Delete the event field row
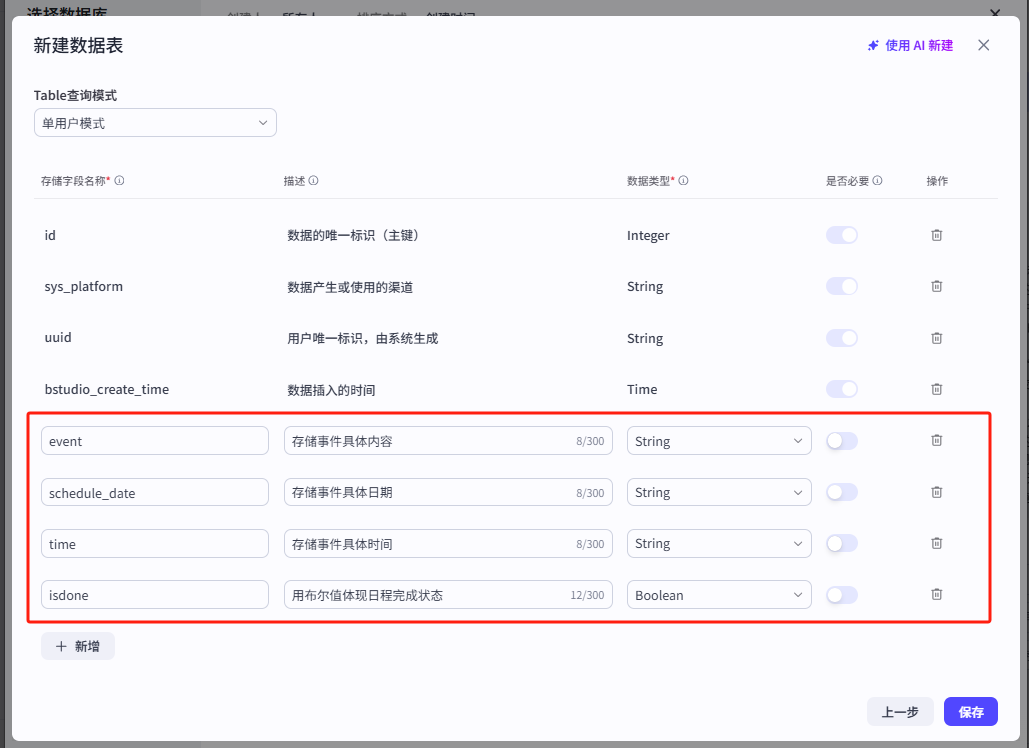The height and width of the screenshot is (748, 1029). (936, 440)
